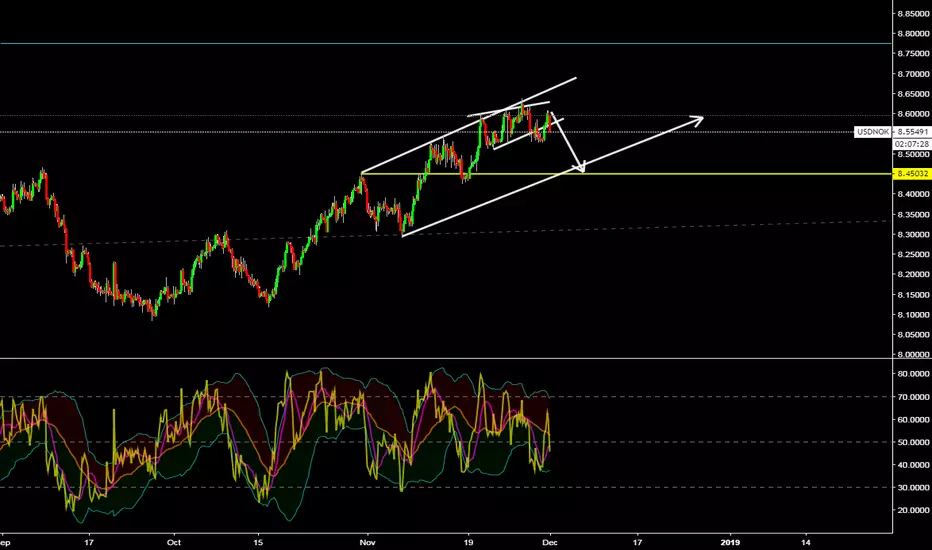Click the 17 date label before Oct
Viewport: 932px width, 550px height.
89,542
